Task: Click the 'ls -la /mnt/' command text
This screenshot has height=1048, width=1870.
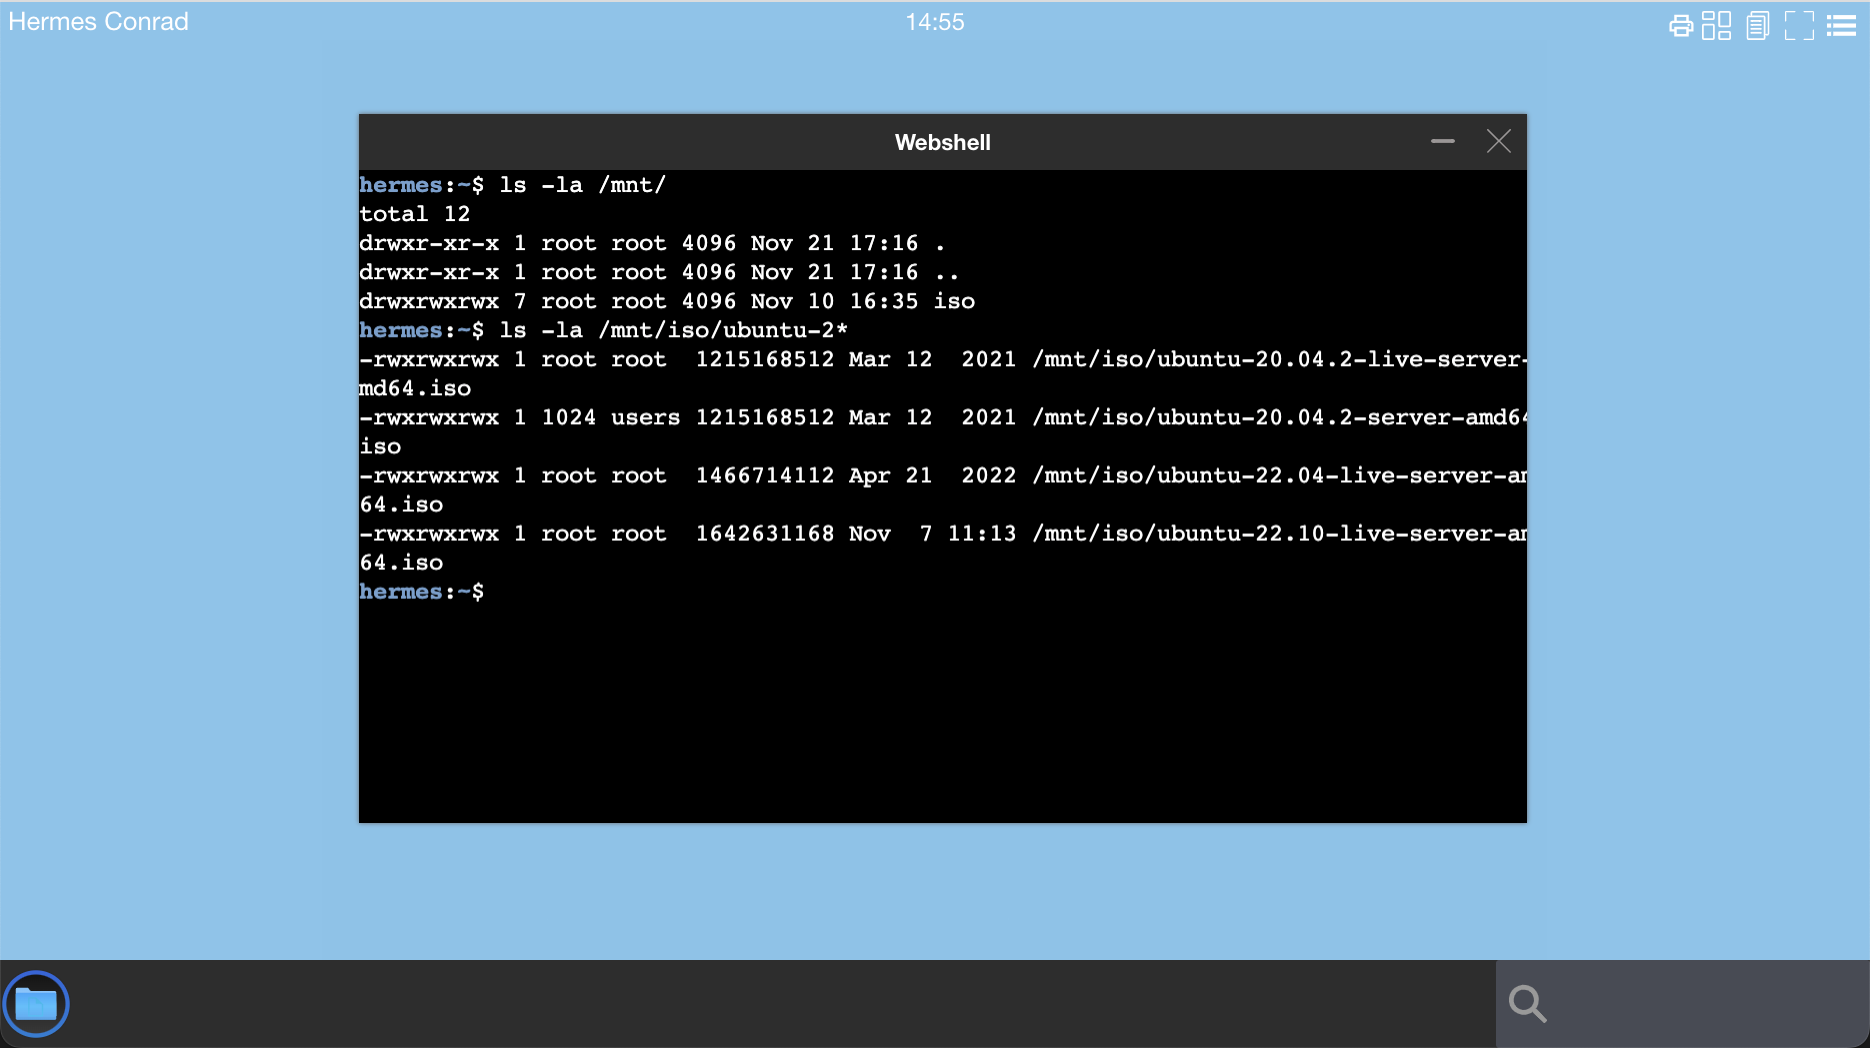Action: [582, 185]
